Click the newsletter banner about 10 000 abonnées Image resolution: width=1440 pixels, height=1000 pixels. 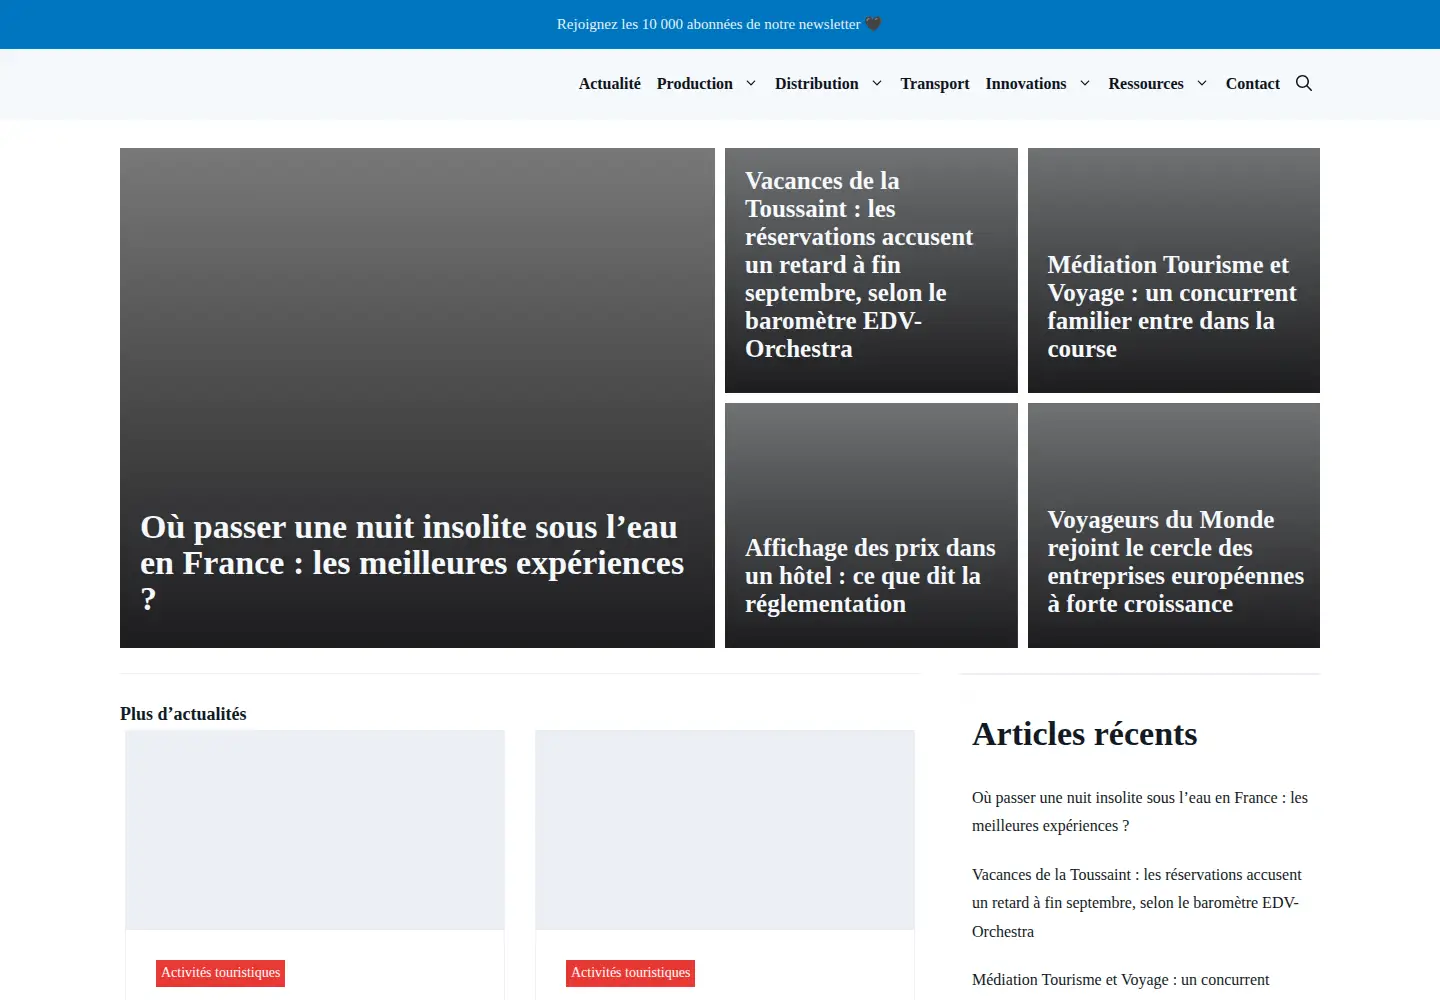[x=719, y=24]
